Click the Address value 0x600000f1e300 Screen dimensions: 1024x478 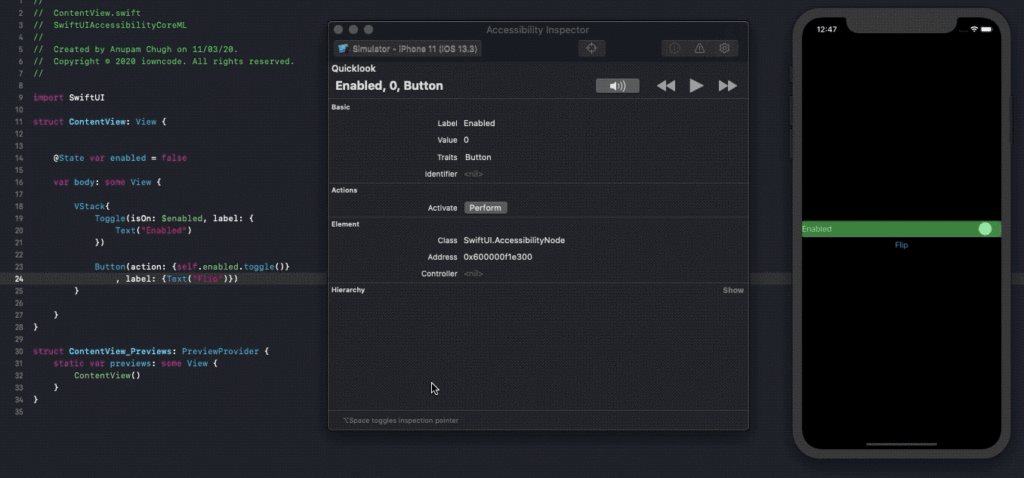click(498, 257)
